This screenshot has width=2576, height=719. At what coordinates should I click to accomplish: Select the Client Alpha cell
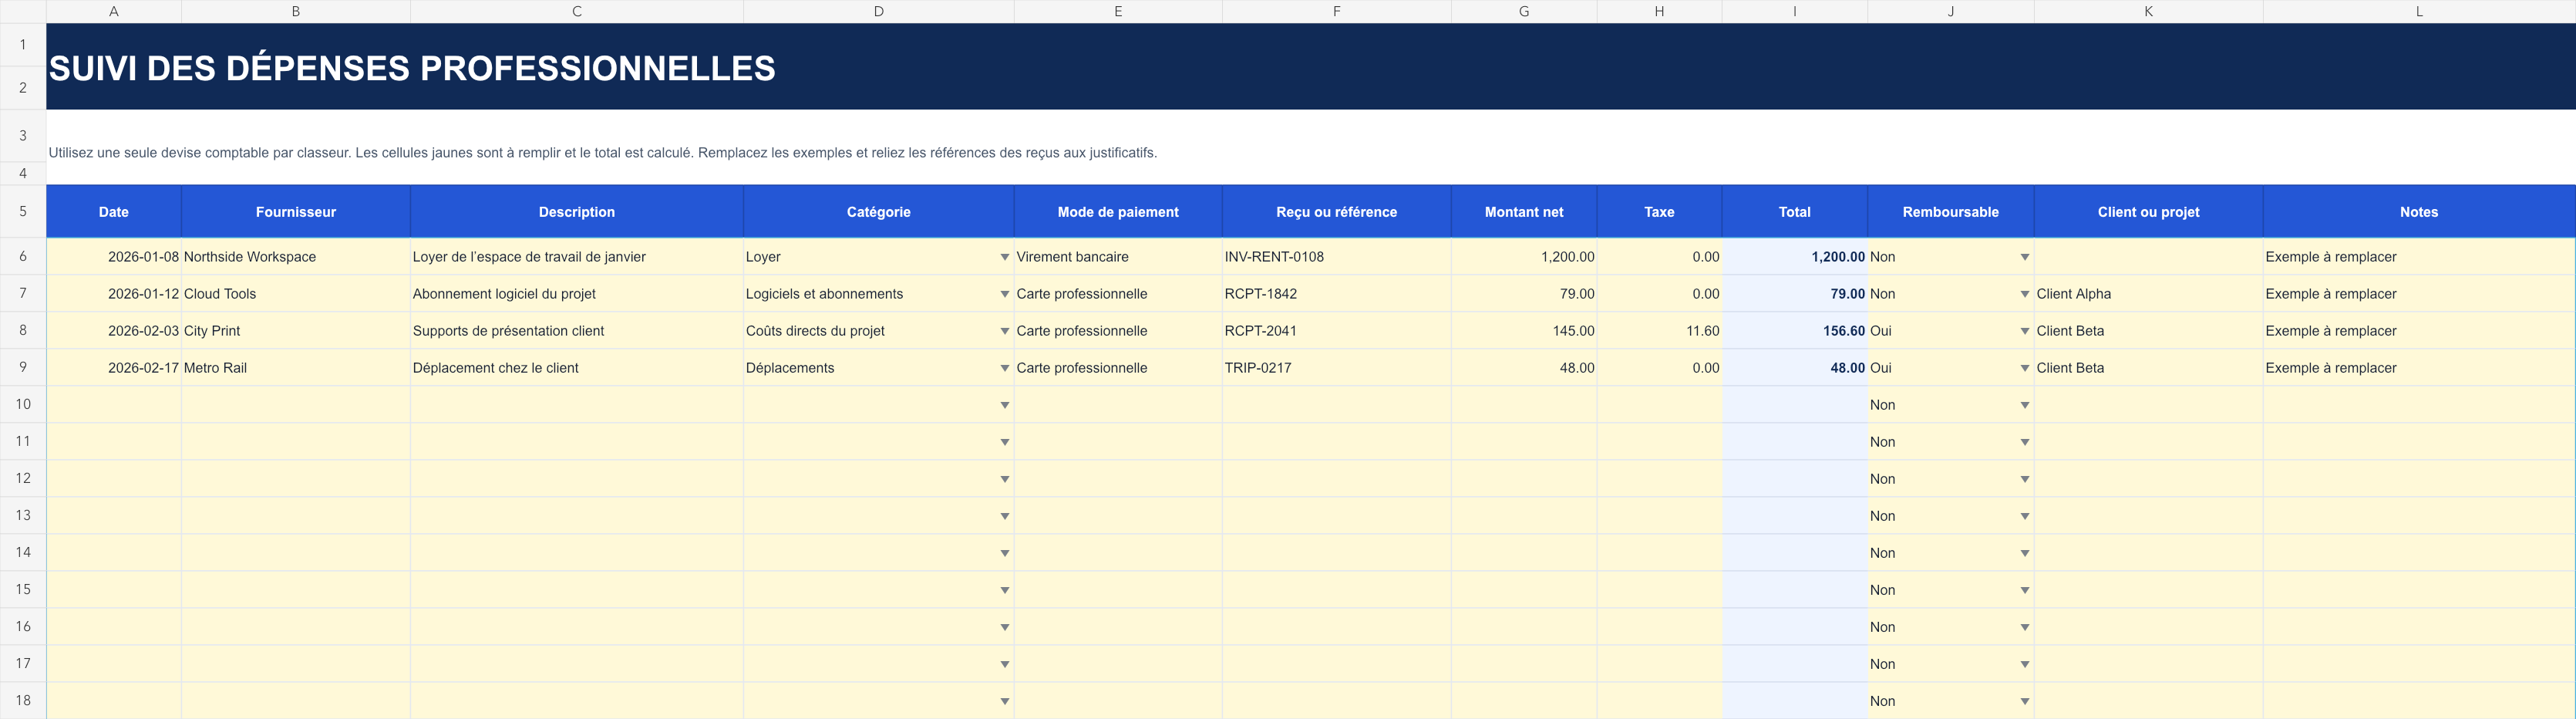pyautogui.click(x=2148, y=294)
